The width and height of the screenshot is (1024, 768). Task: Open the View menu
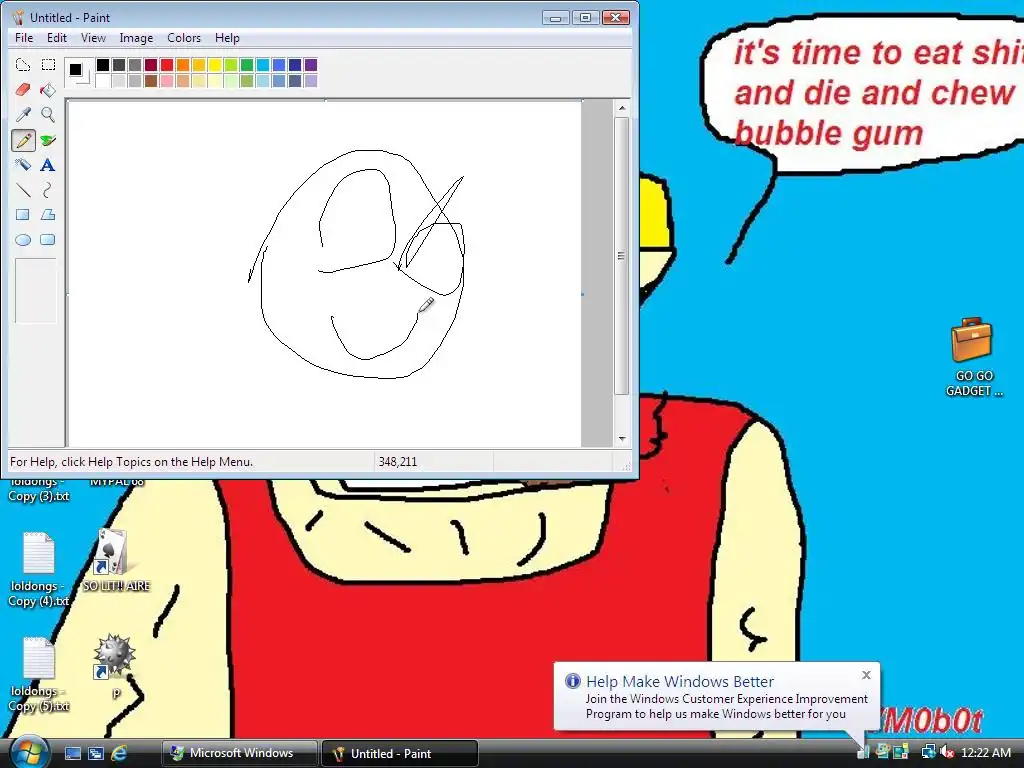coord(93,38)
